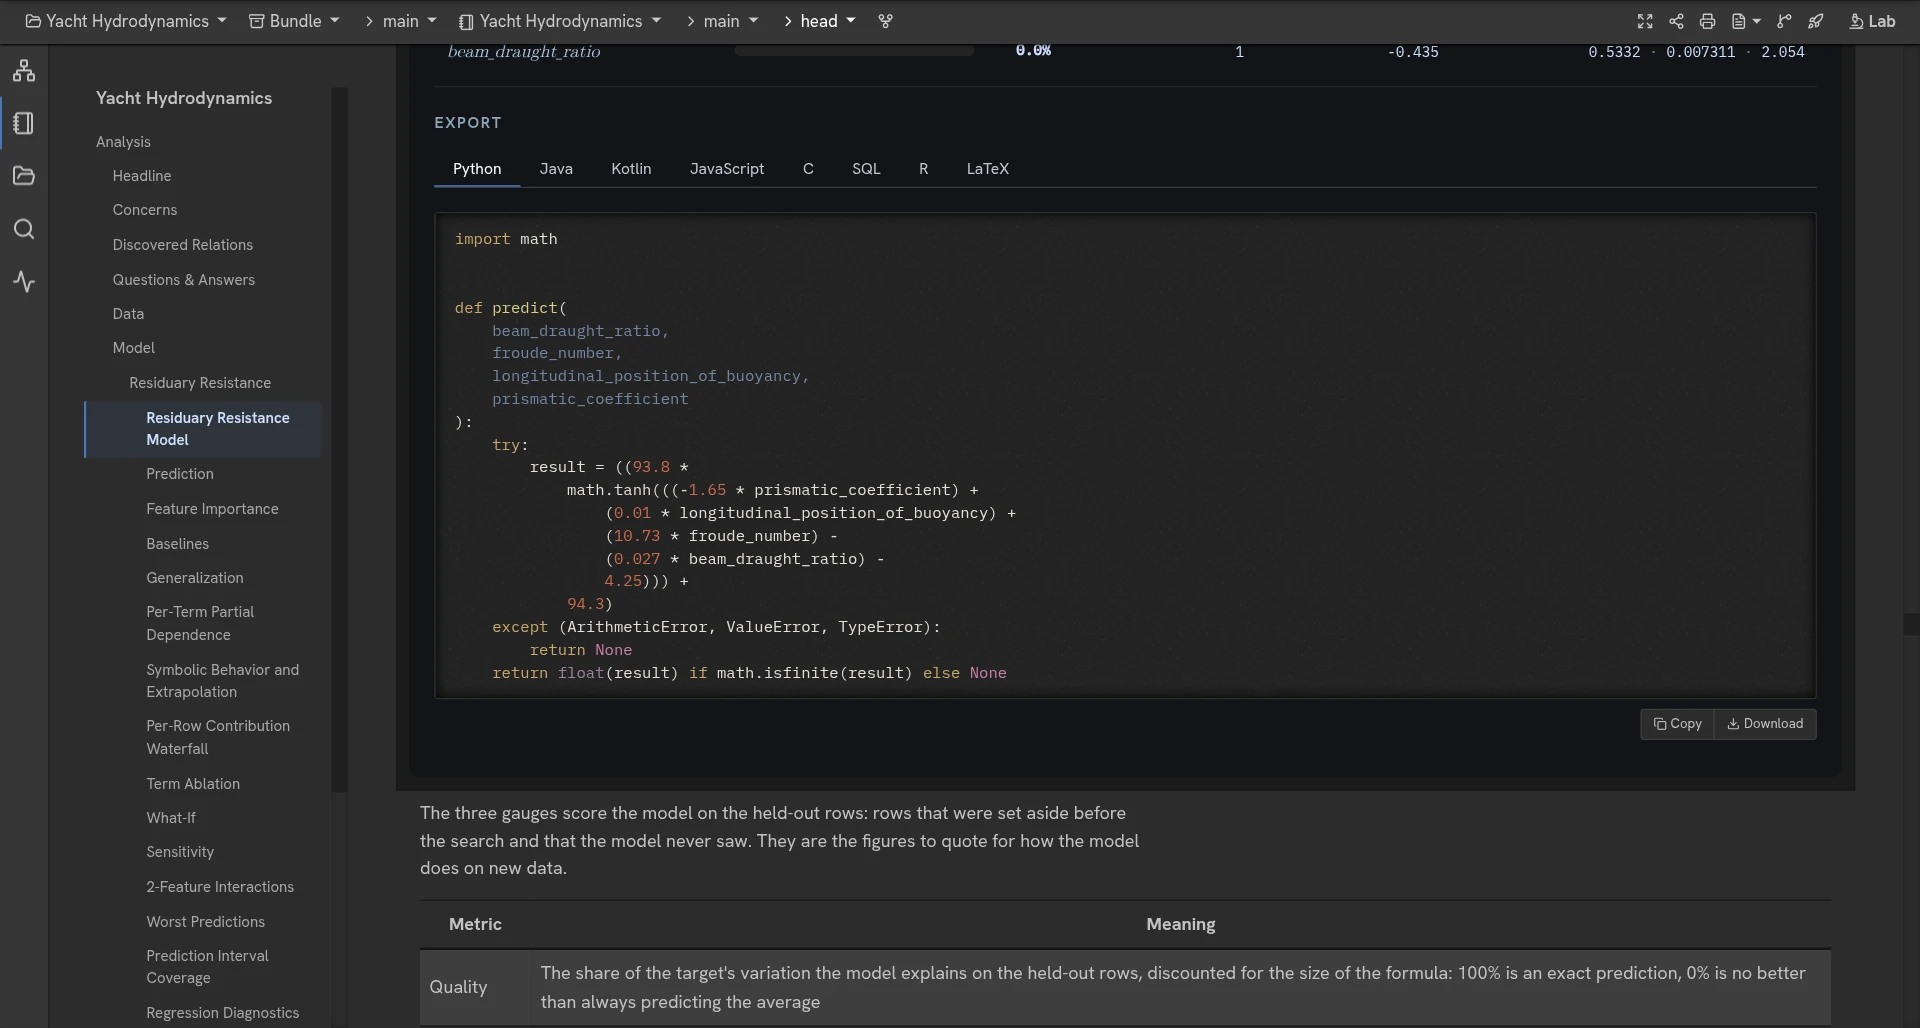Switch to the Java export tab

pos(556,169)
